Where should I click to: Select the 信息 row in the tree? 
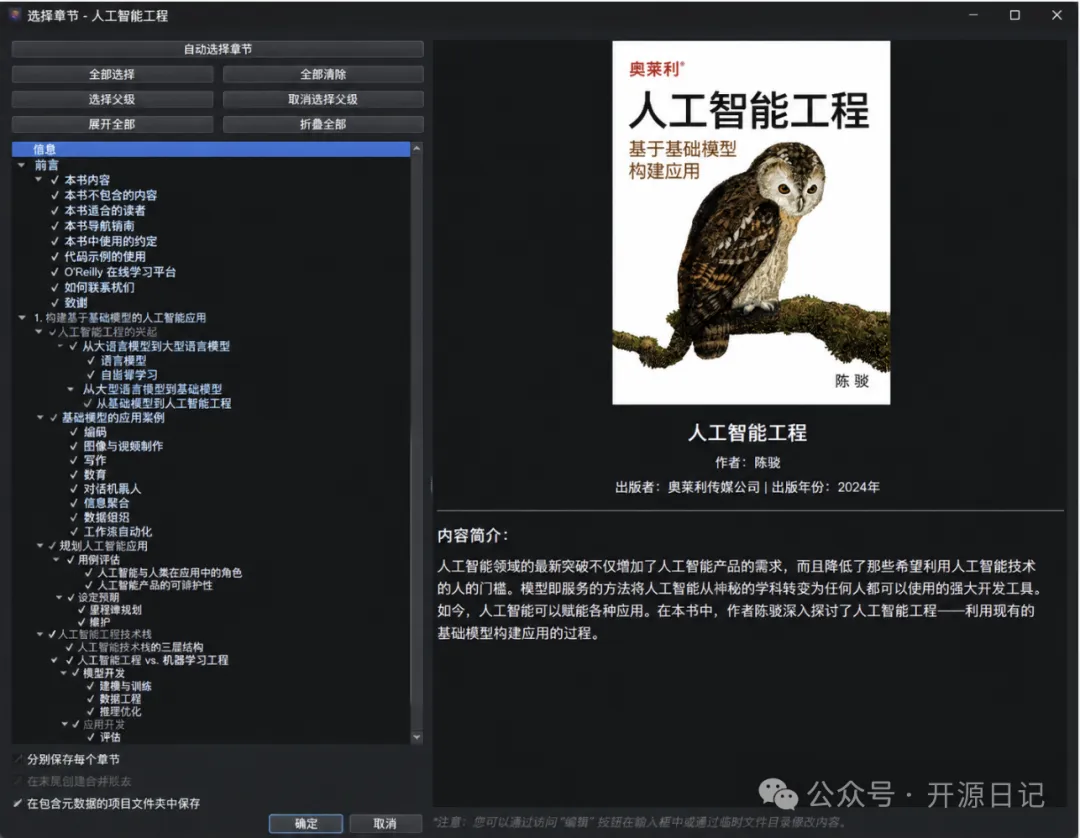(211, 149)
